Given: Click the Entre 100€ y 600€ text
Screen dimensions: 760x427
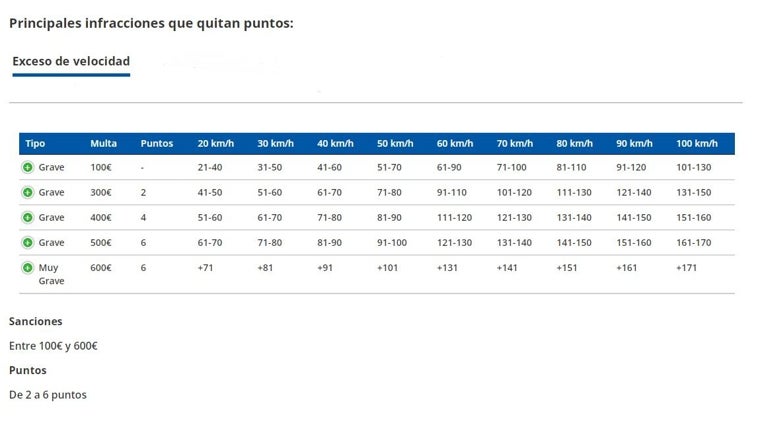Looking at the screenshot, I should tap(53, 346).
